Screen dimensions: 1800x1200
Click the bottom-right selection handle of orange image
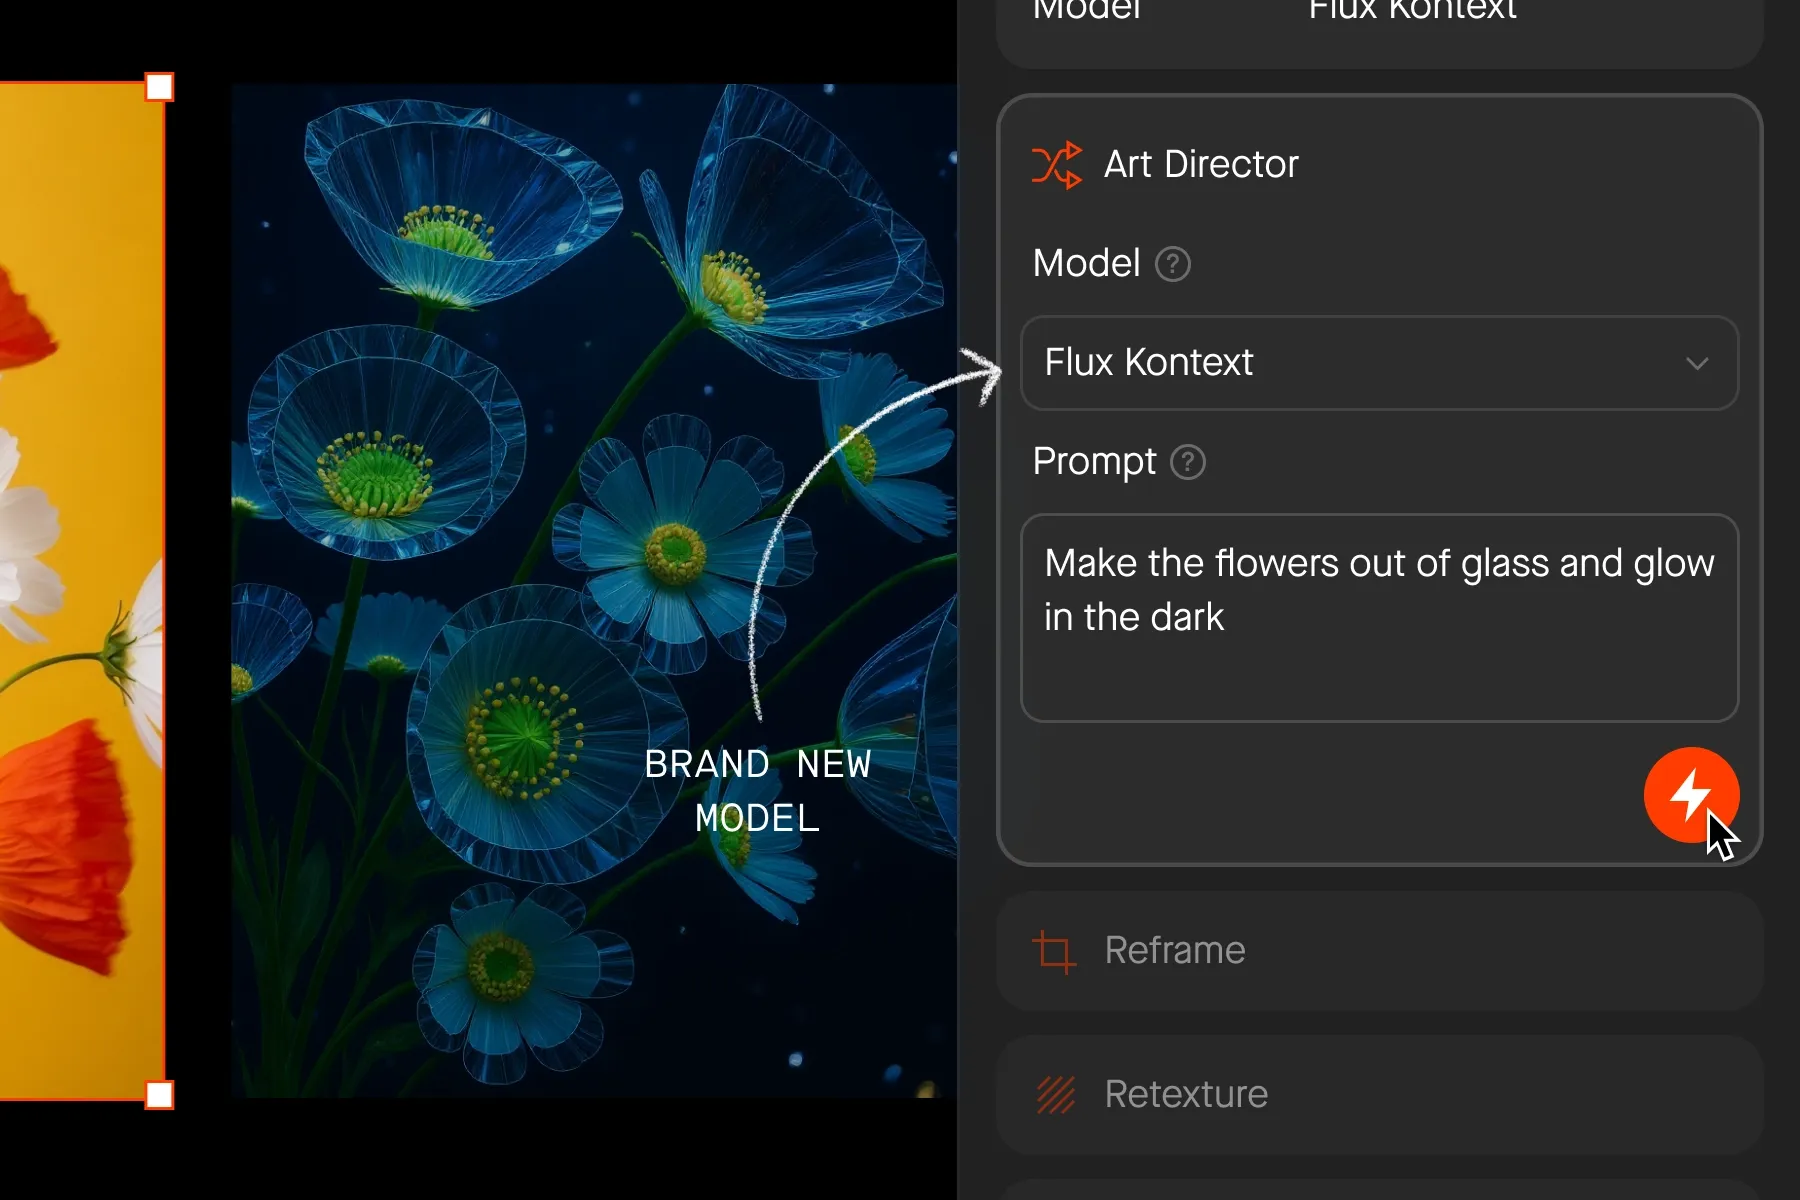pyautogui.click(x=159, y=1095)
